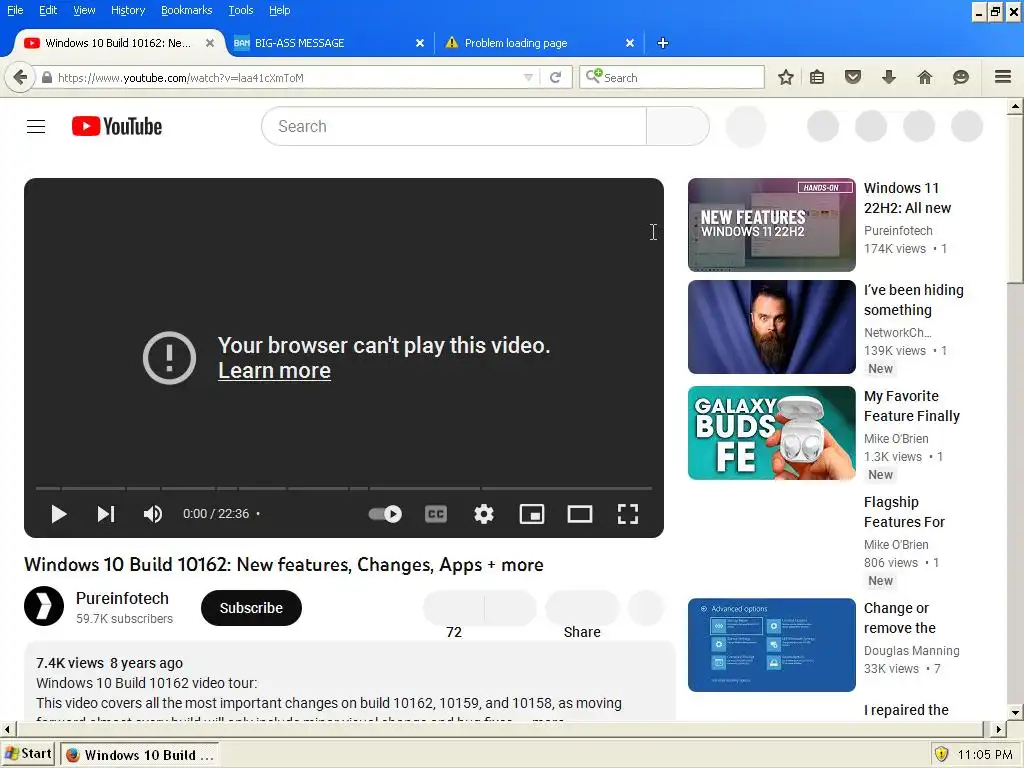This screenshot has height=768, width=1024.
Task: Open Windows 11 22H2 new features thumbnail
Action: point(772,225)
